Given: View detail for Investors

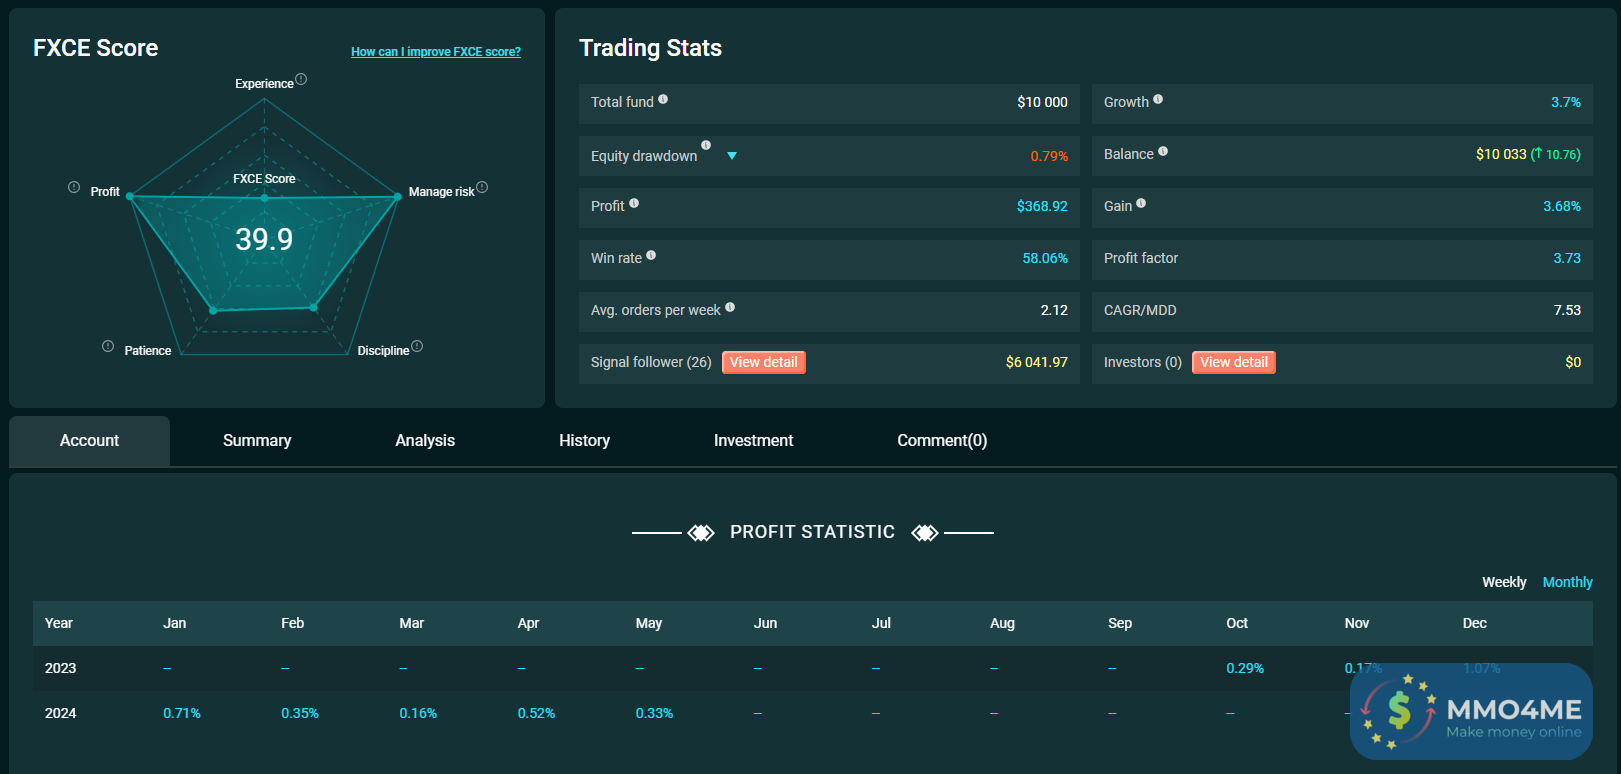Looking at the screenshot, I should pyautogui.click(x=1233, y=362).
